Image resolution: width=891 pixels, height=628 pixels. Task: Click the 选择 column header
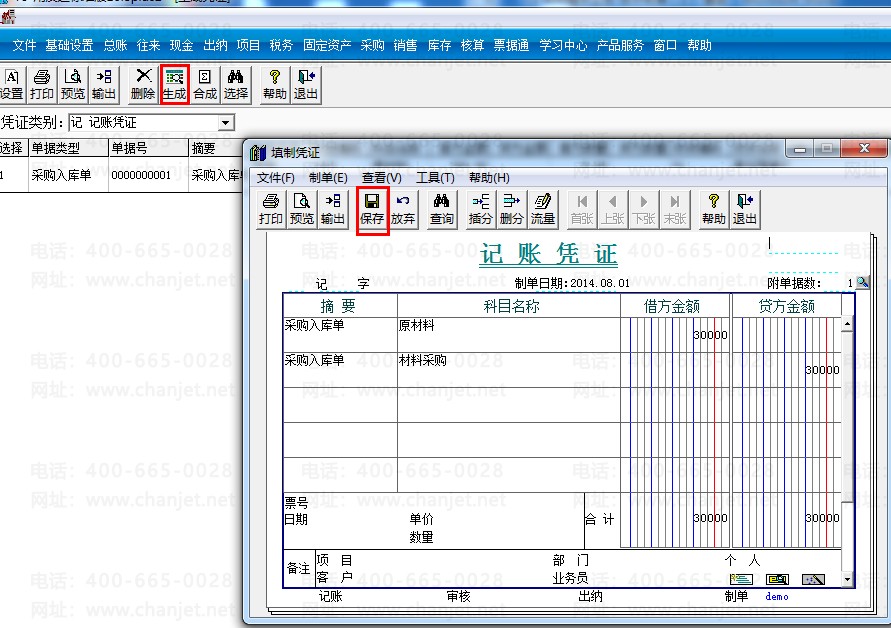pyautogui.click(x=11, y=148)
